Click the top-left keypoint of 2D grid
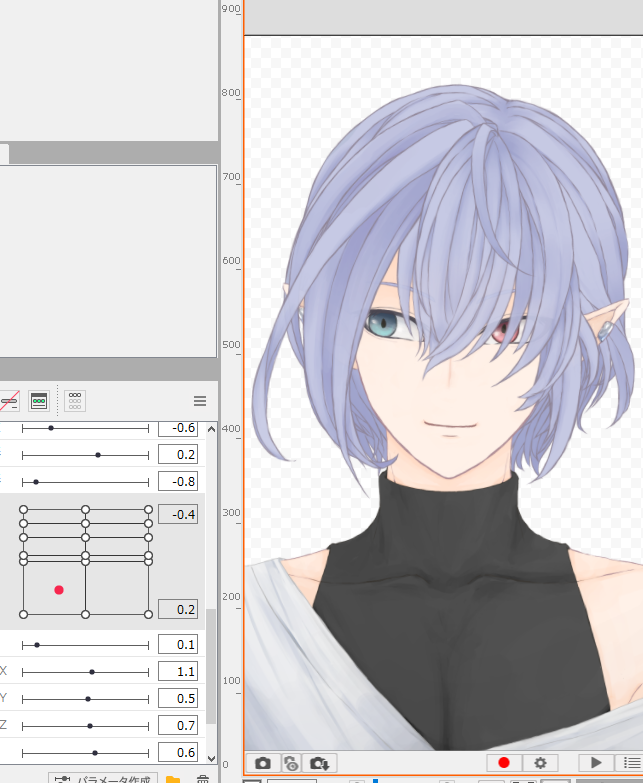 click(23, 509)
